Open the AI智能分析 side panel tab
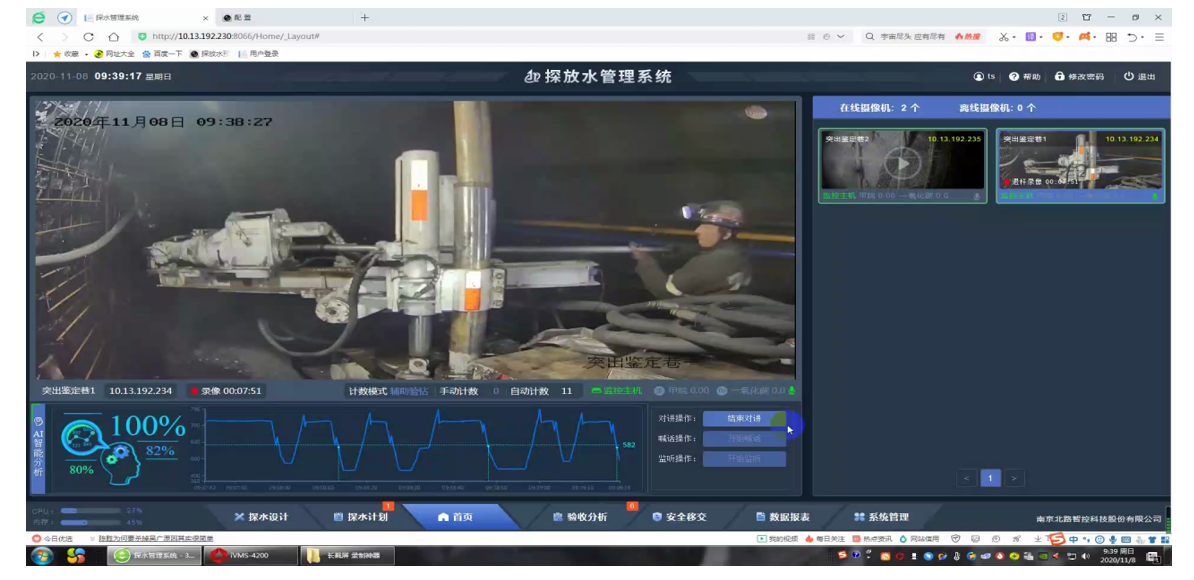 click(38, 446)
